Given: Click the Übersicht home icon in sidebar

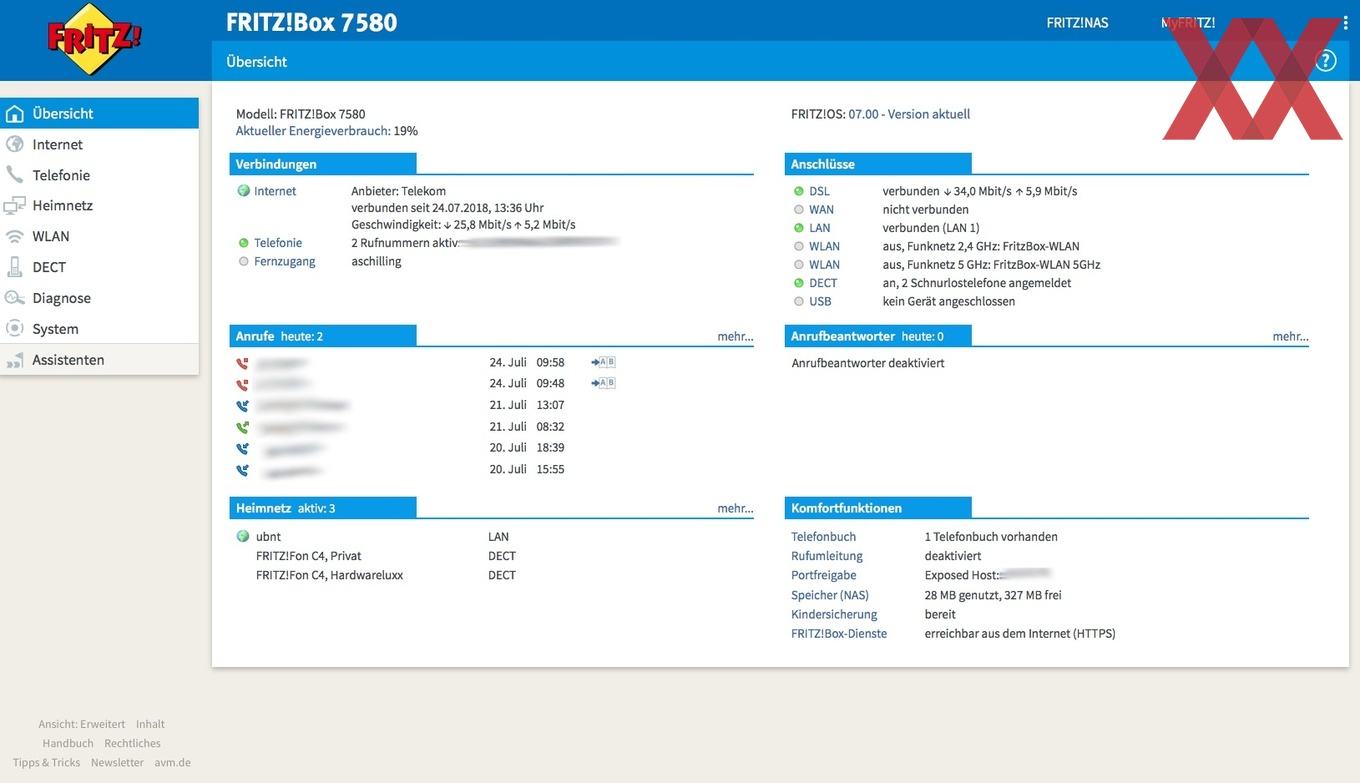Looking at the screenshot, I should (x=14, y=113).
